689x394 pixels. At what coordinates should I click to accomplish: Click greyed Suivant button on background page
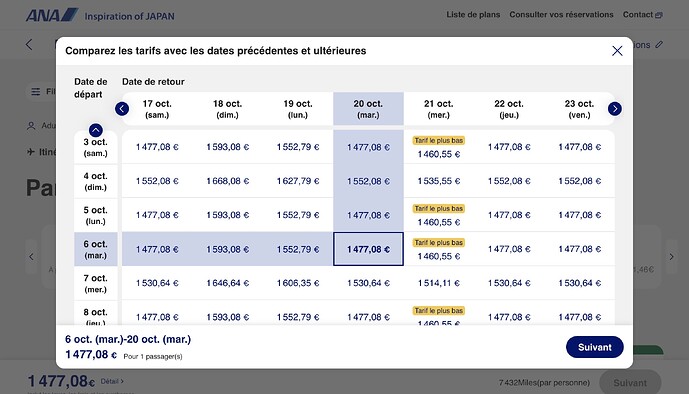tap(630, 383)
